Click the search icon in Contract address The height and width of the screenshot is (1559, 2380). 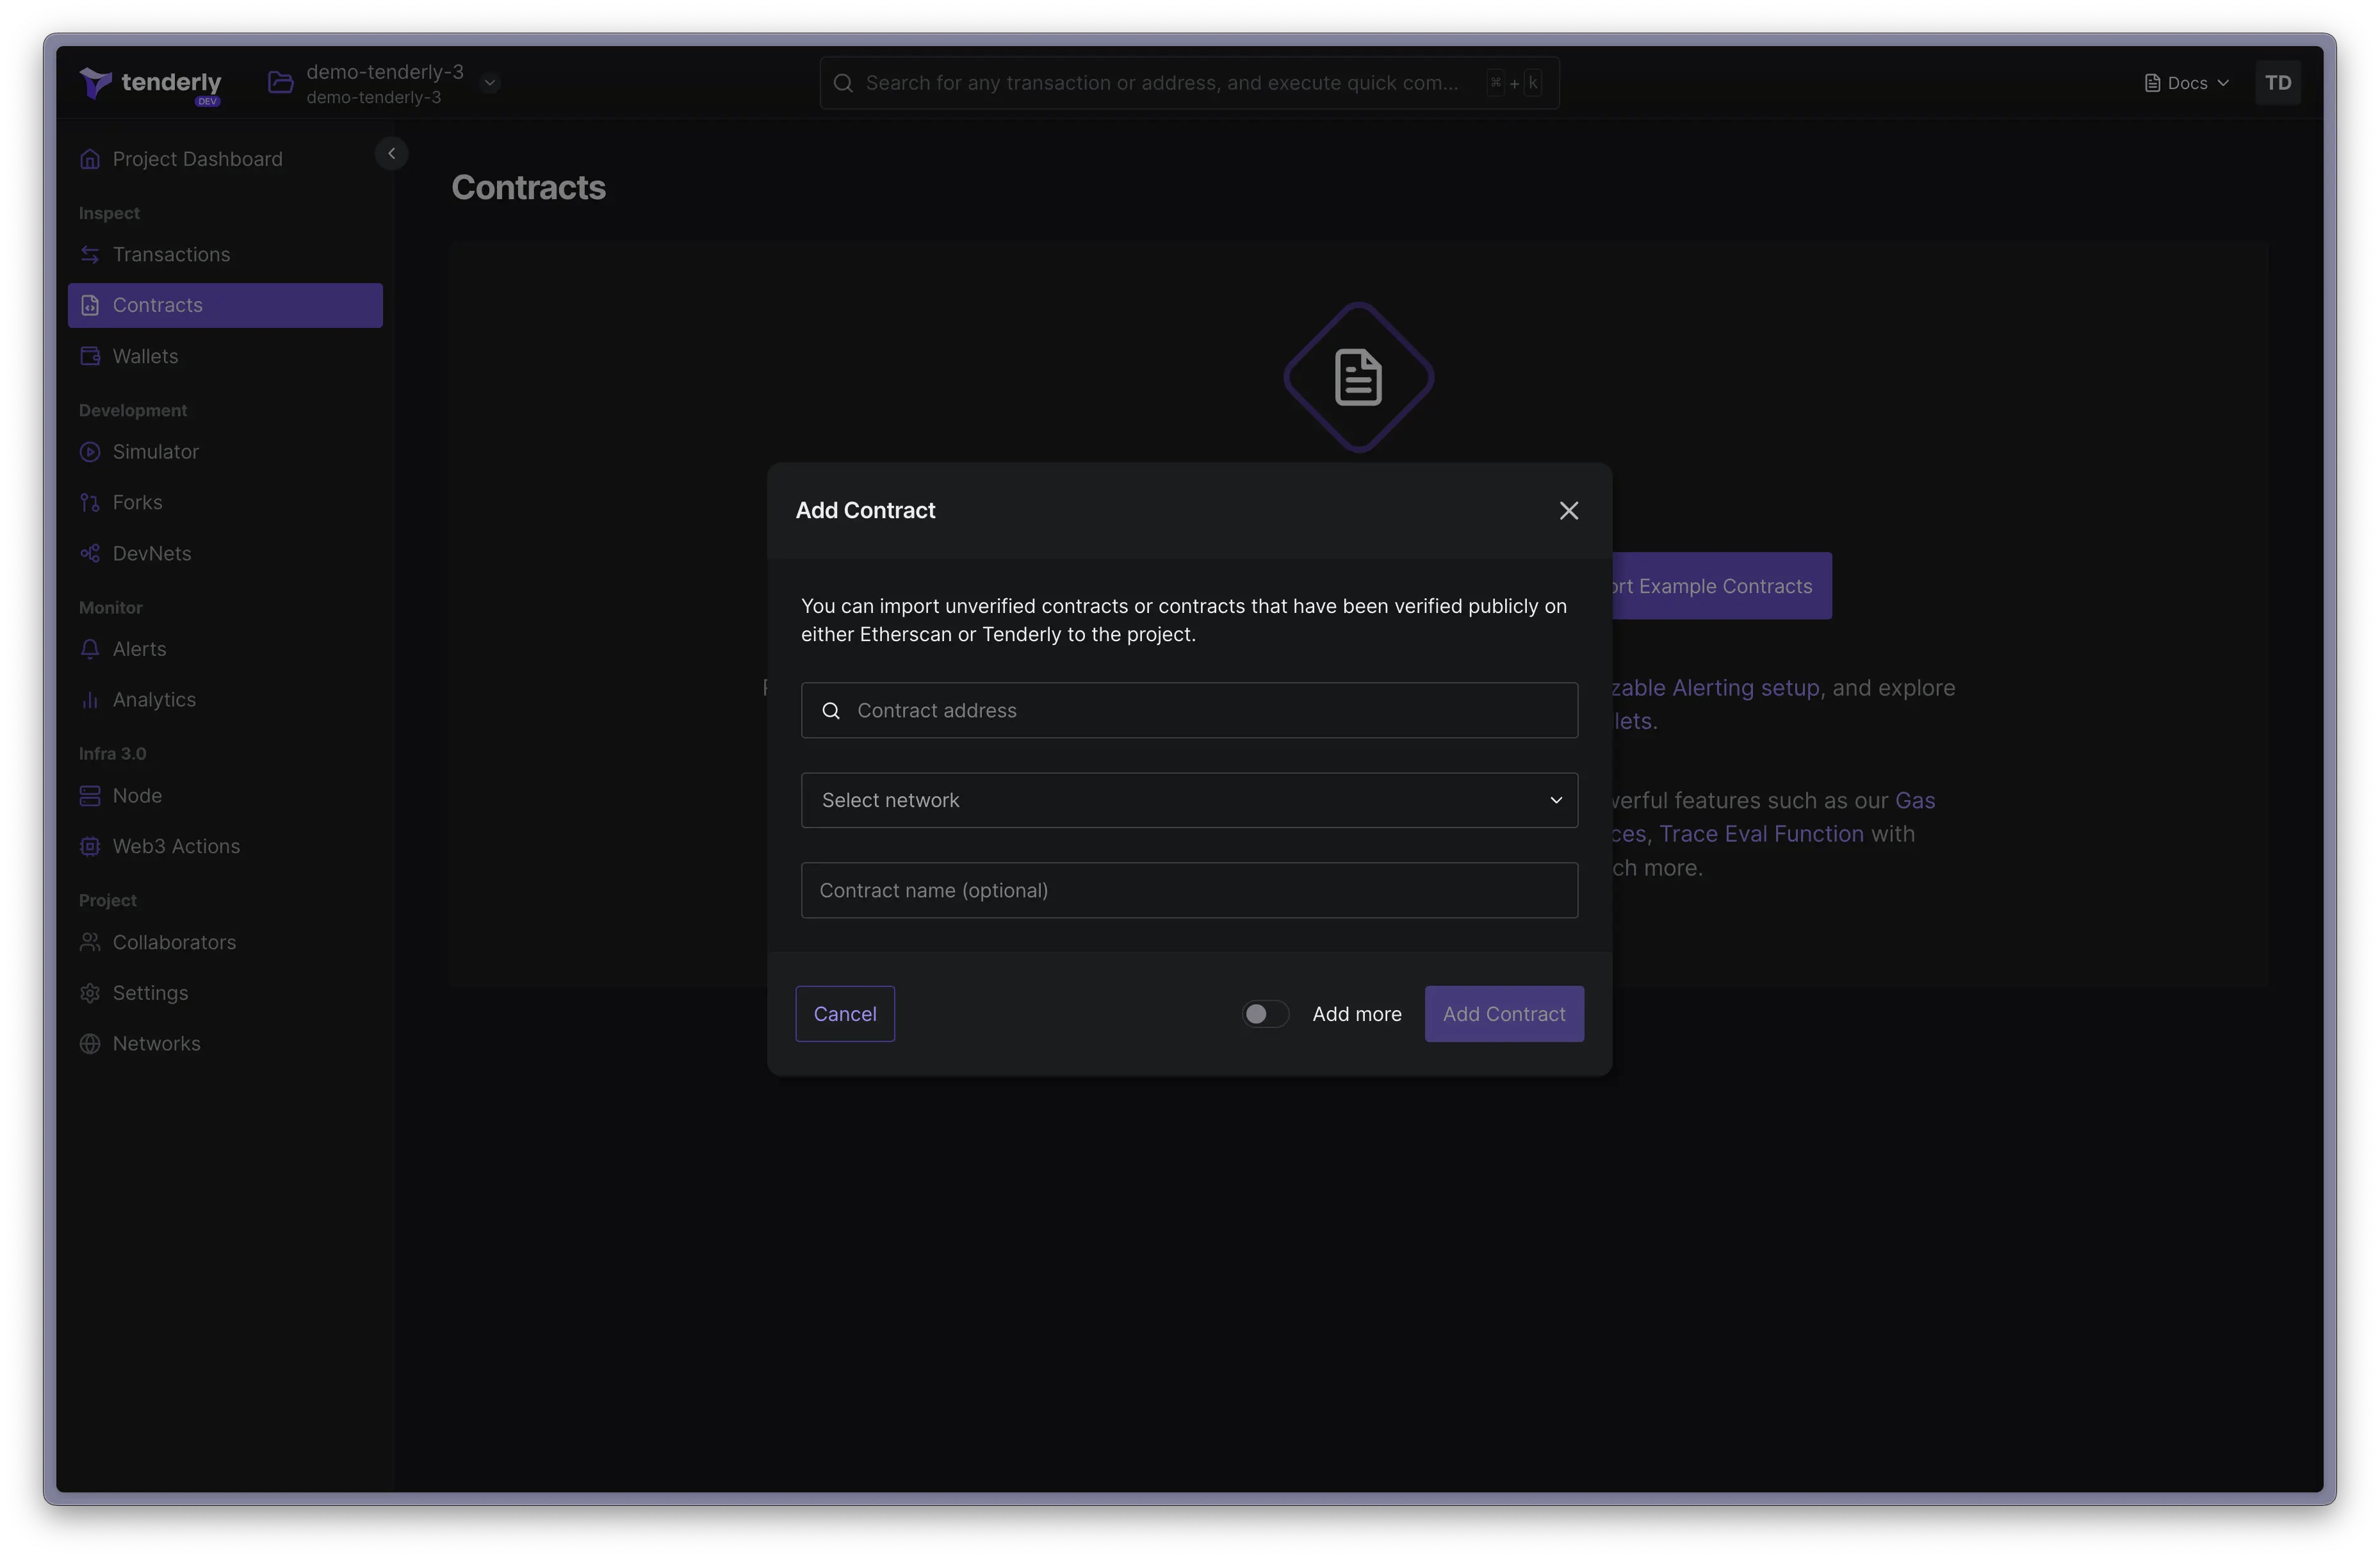pos(830,710)
